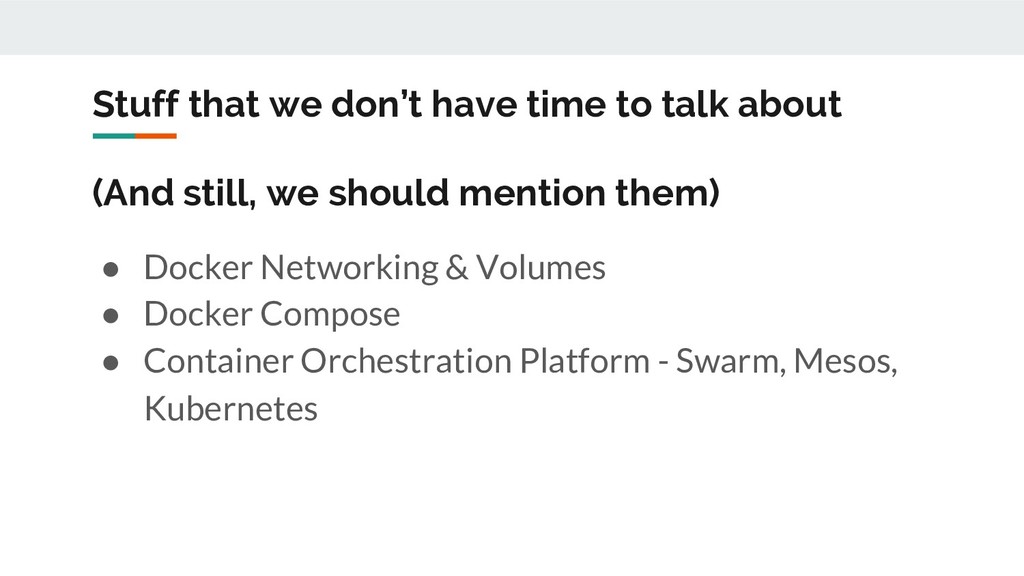Click the word 'Mesos,' in the third bullet
This screenshot has width=1024, height=576.
coord(846,361)
